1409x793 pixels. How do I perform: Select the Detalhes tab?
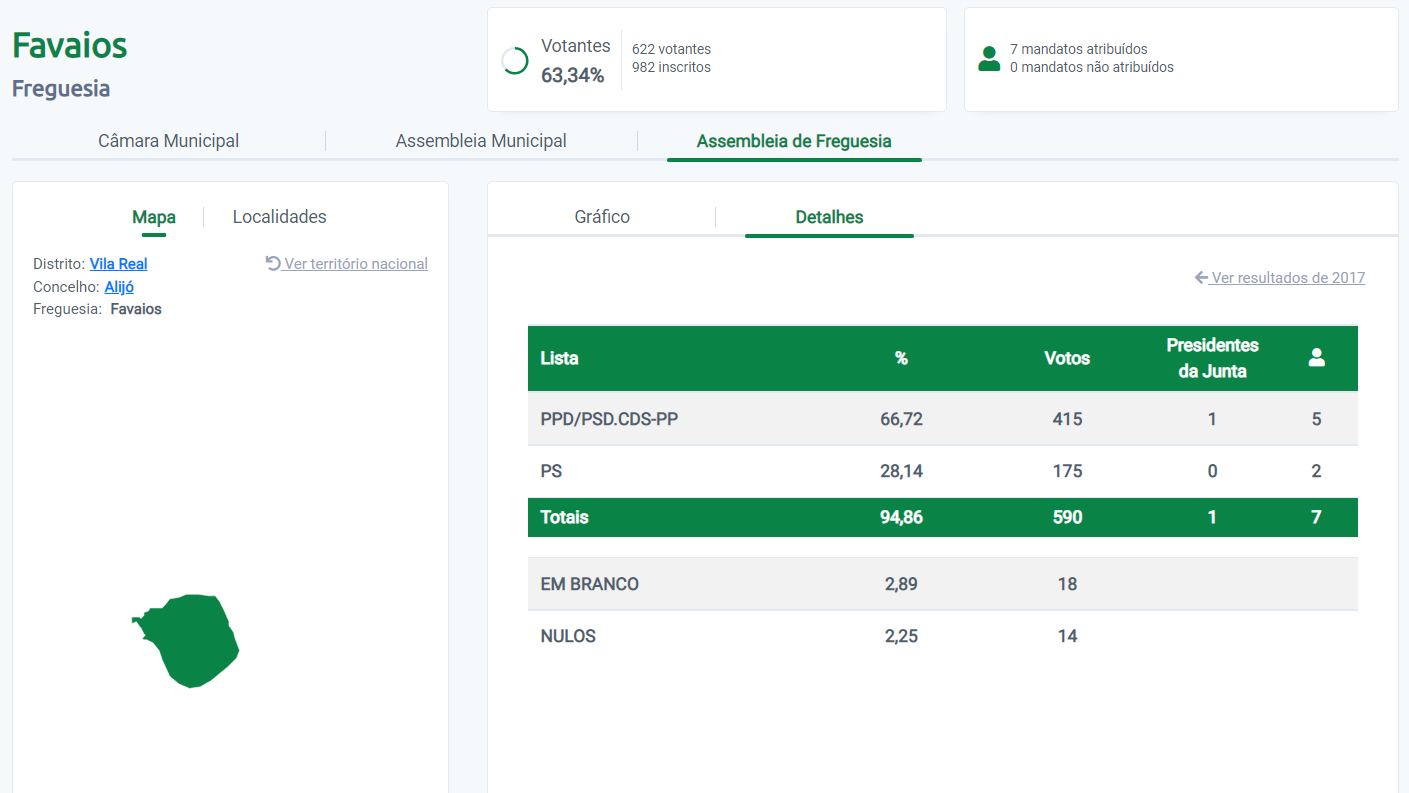pyautogui.click(x=829, y=217)
